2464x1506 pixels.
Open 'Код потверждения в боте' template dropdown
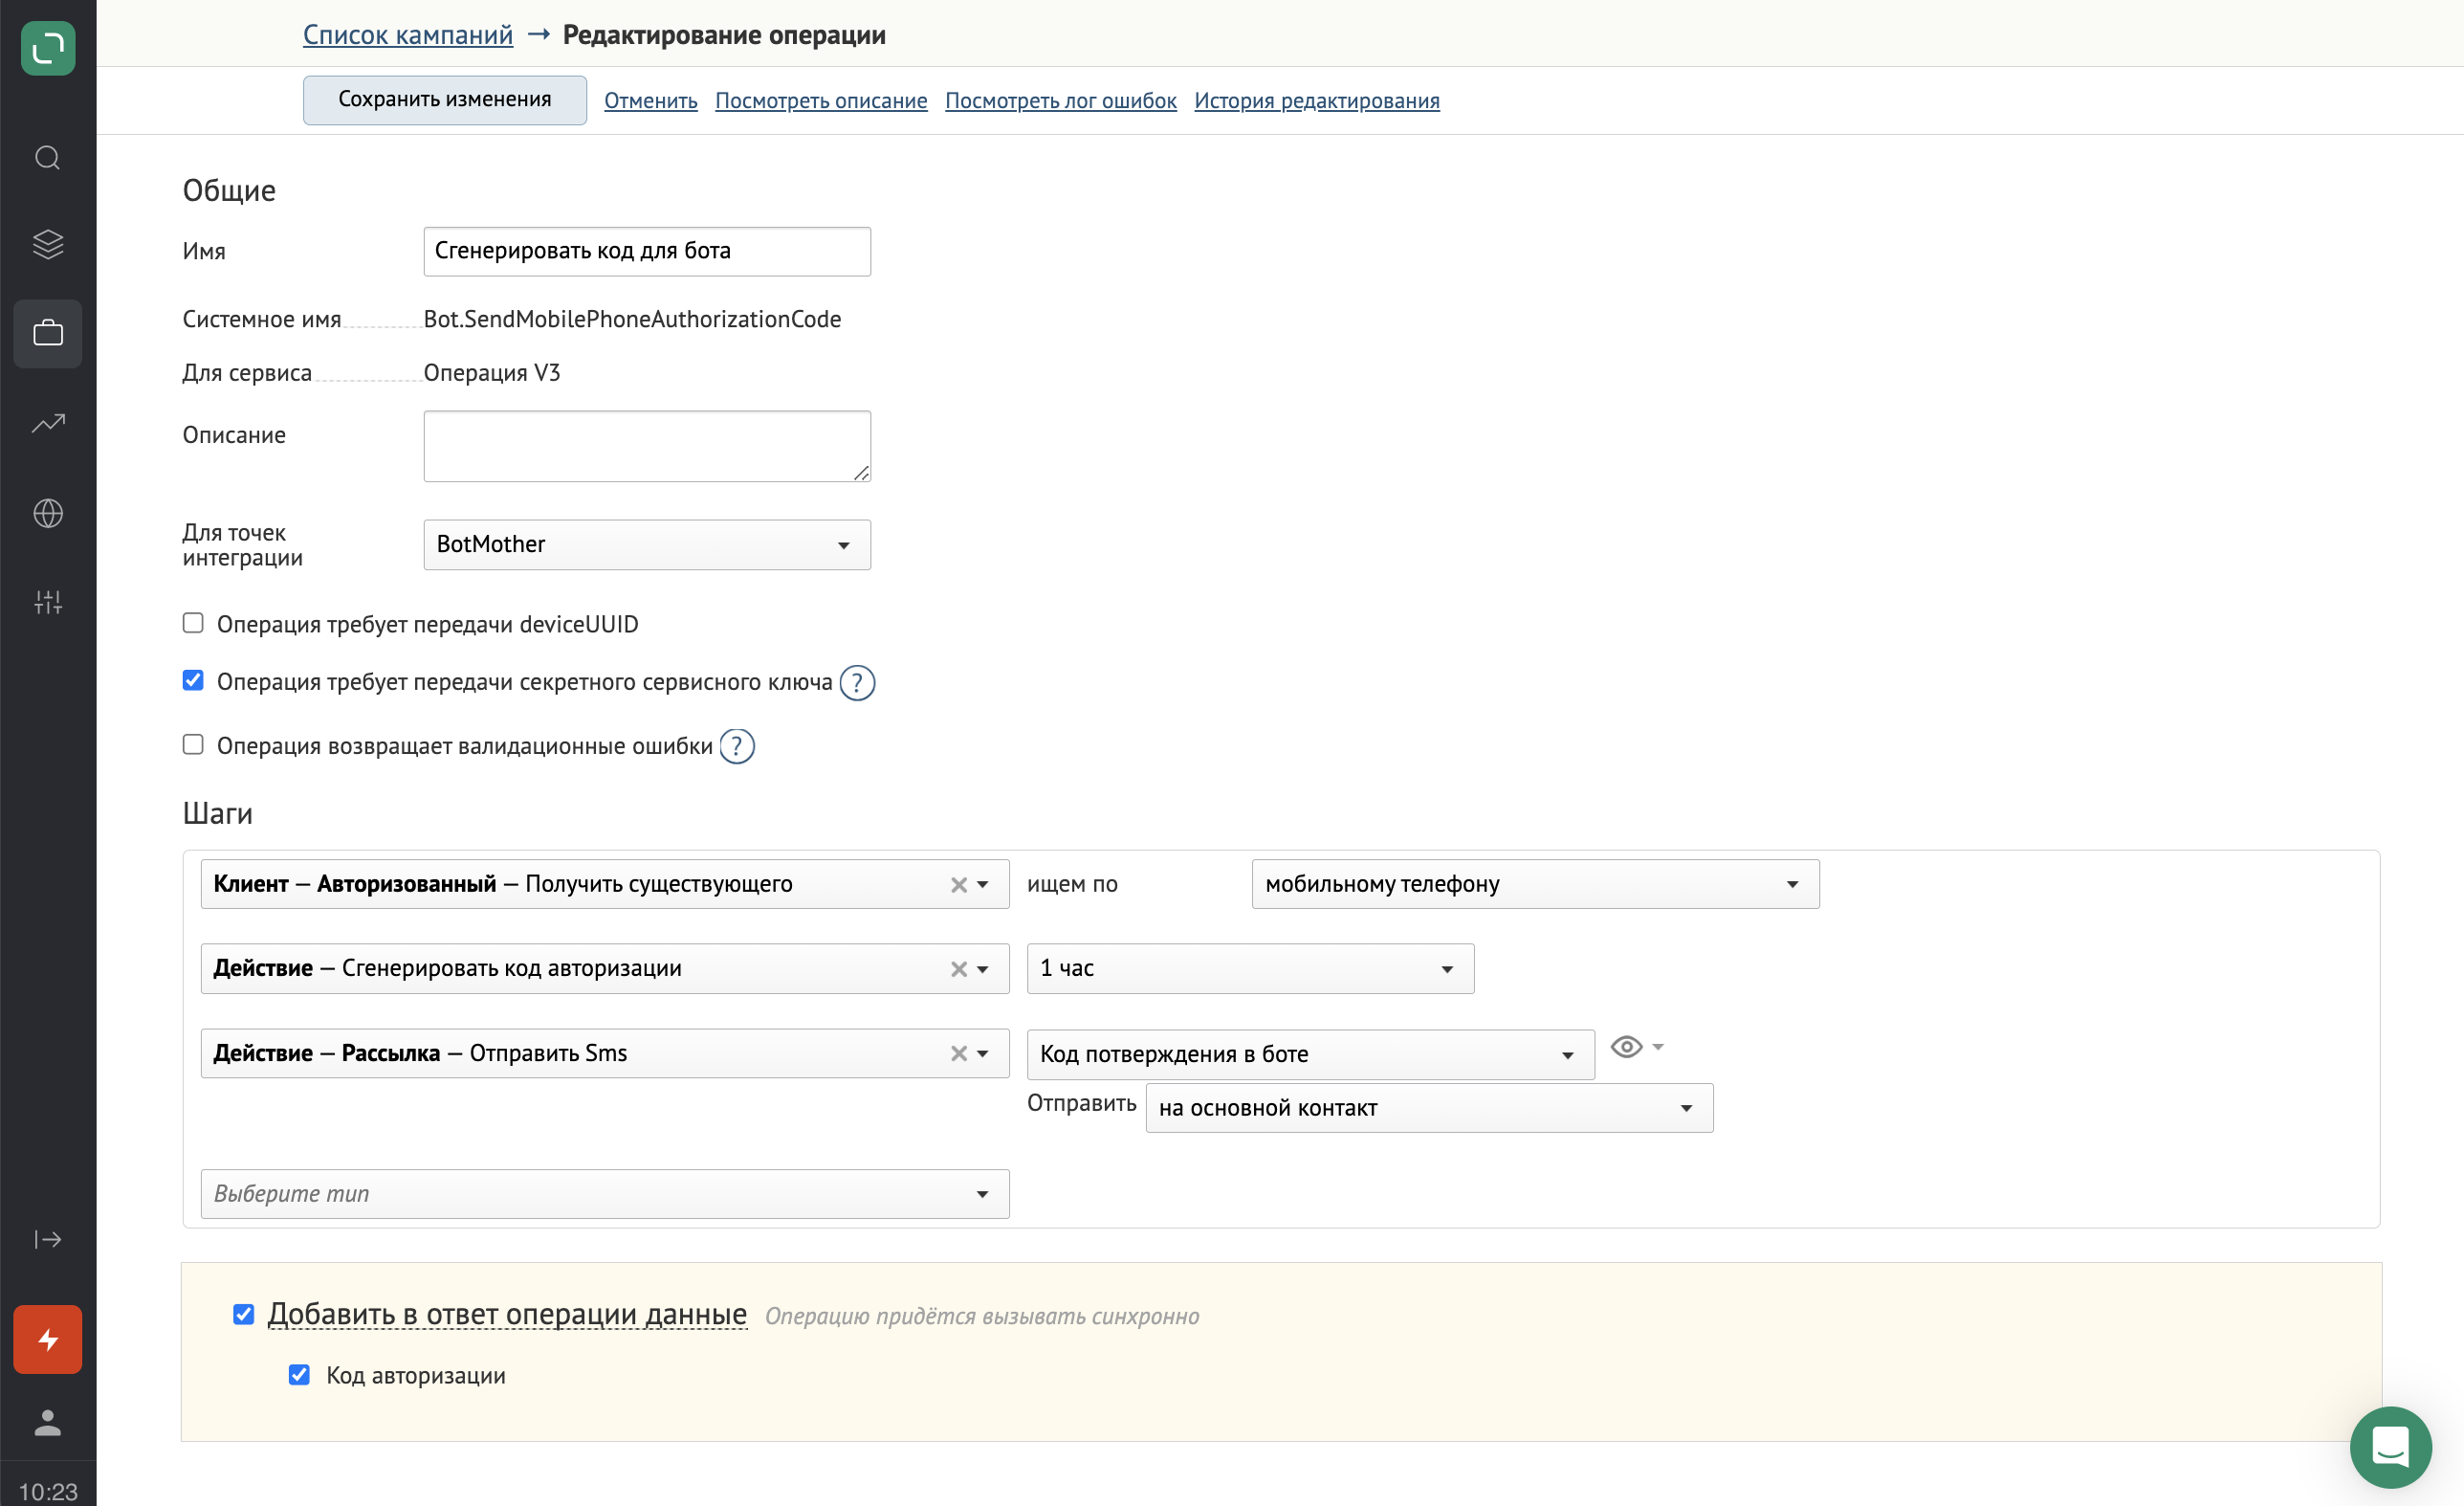click(x=1310, y=1055)
